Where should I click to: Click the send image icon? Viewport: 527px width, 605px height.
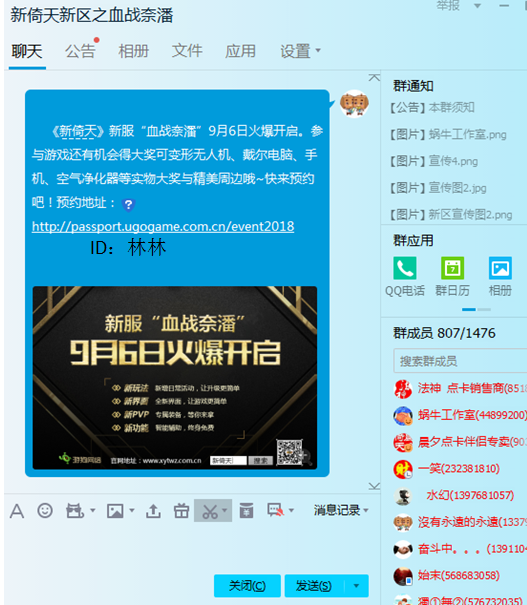[x=115, y=511]
